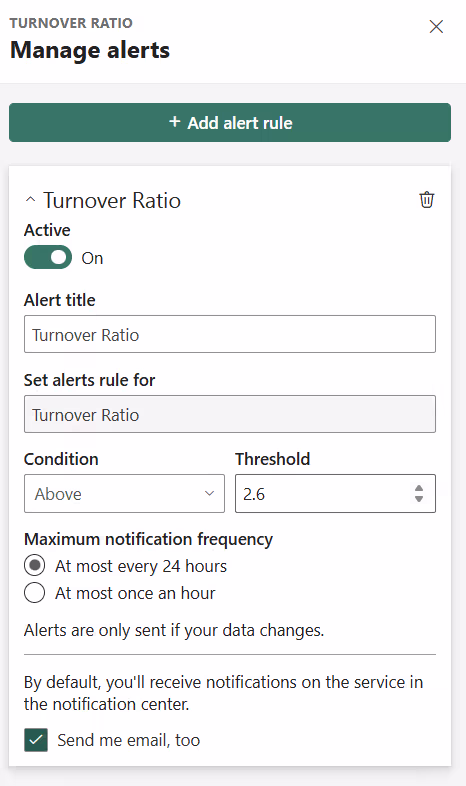Click the Maximum notification frequency label

148,539
